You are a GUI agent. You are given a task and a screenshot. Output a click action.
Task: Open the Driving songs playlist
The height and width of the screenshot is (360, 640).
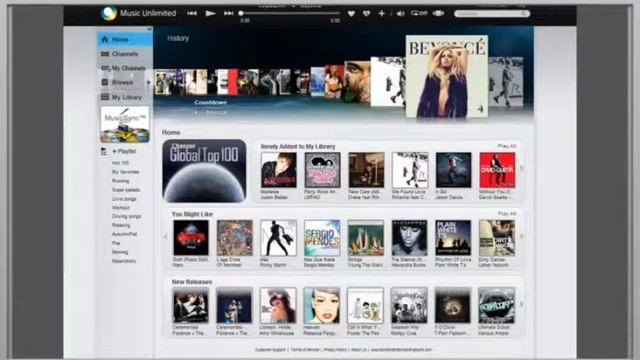[127, 216]
